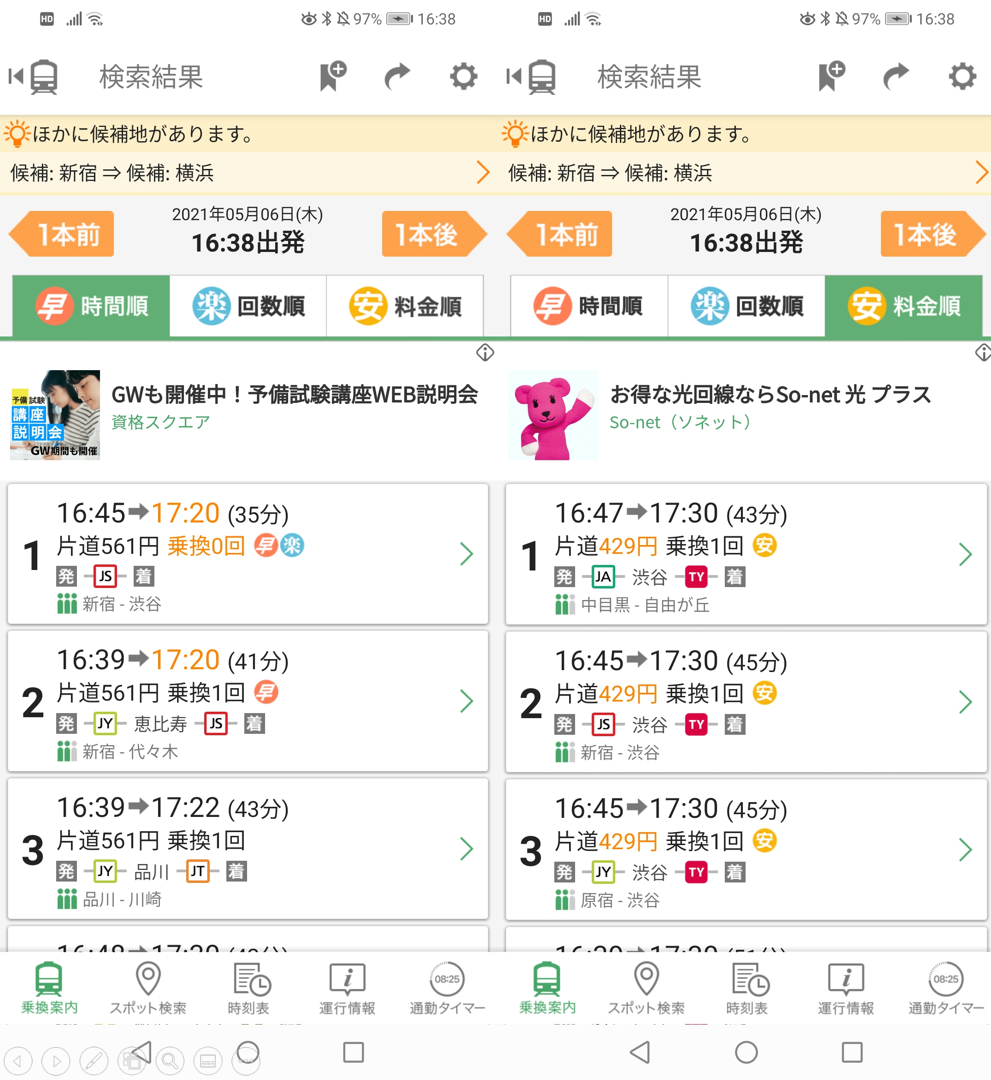Tap 1本後 button on right screen
The height and width of the screenshot is (1080, 991).
click(933, 234)
